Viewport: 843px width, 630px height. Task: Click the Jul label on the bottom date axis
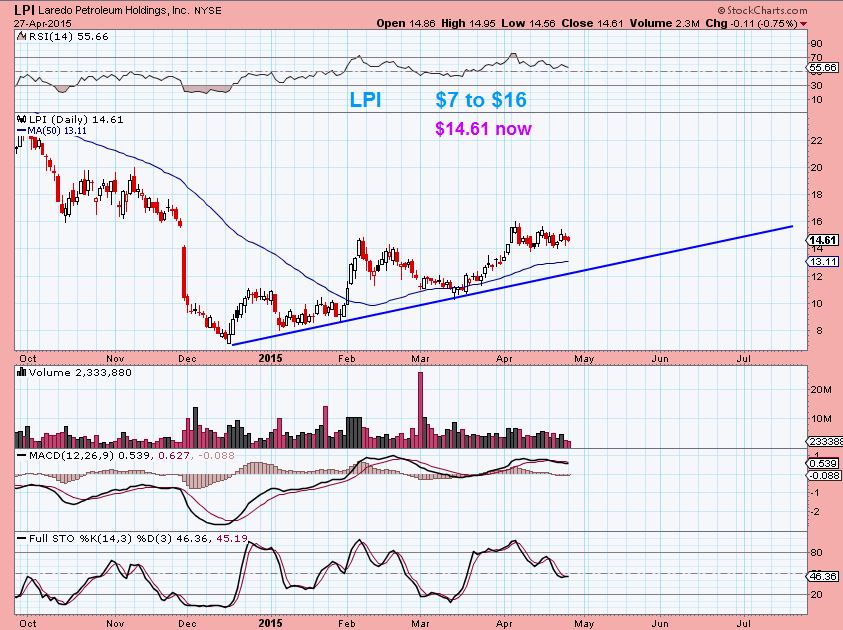pos(744,624)
